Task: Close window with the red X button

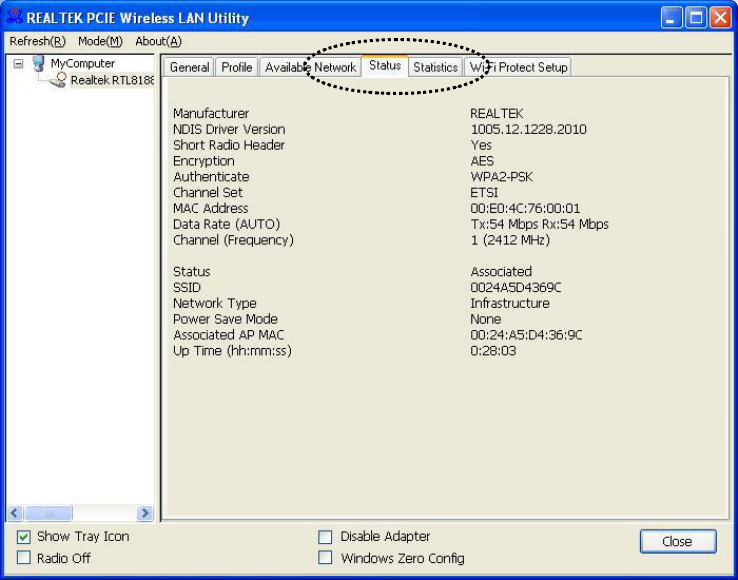Action: tap(721, 18)
